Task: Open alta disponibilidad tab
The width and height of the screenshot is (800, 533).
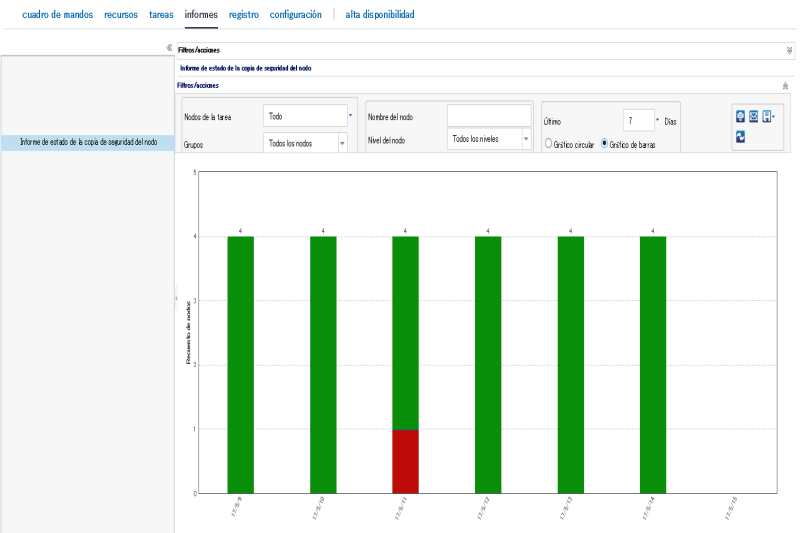Action: coord(380,15)
